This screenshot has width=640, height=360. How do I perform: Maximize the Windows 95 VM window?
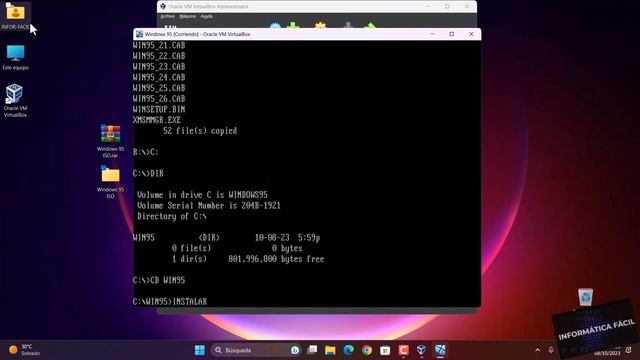[x=451, y=34]
